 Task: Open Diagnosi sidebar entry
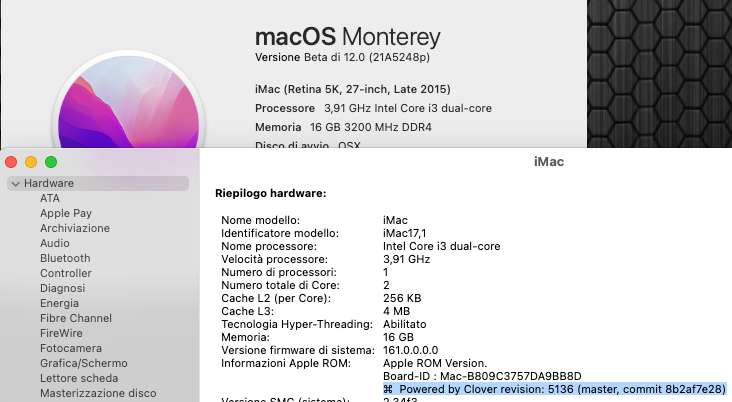63,288
